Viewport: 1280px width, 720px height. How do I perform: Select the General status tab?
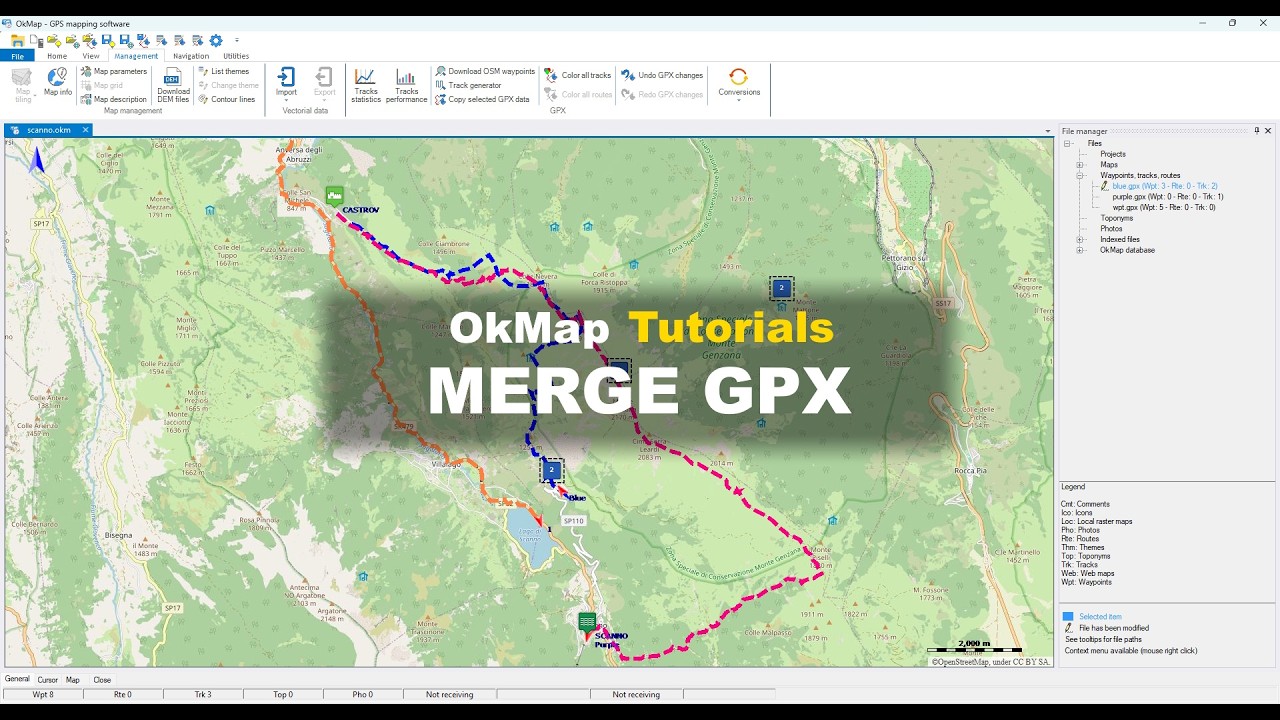point(17,679)
